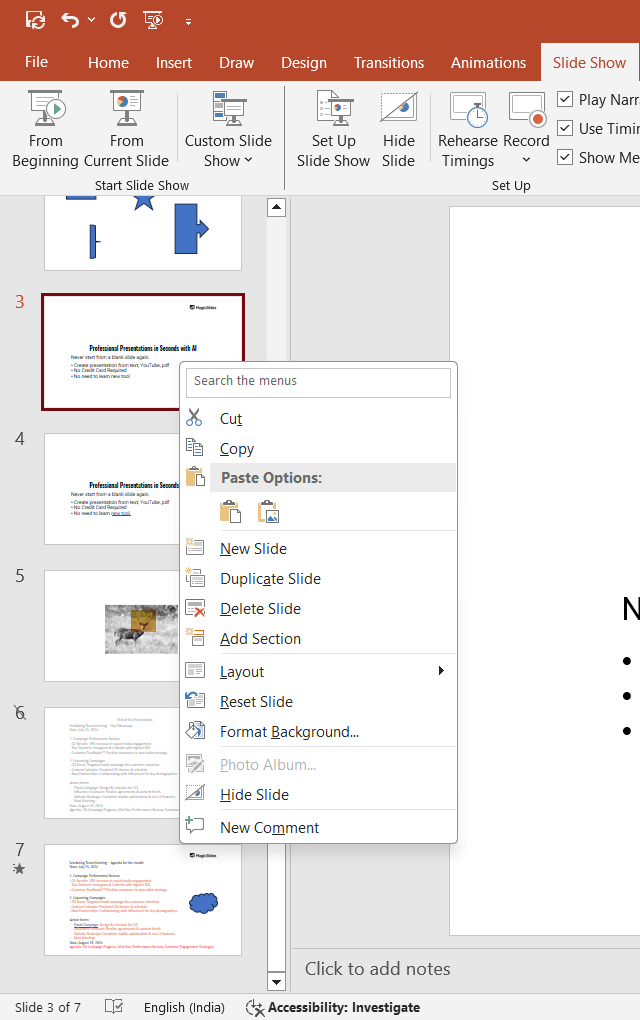Viewport: 640px width, 1020px height.
Task: Switch to the Insert tab
Action: click(x=174, y=63)
